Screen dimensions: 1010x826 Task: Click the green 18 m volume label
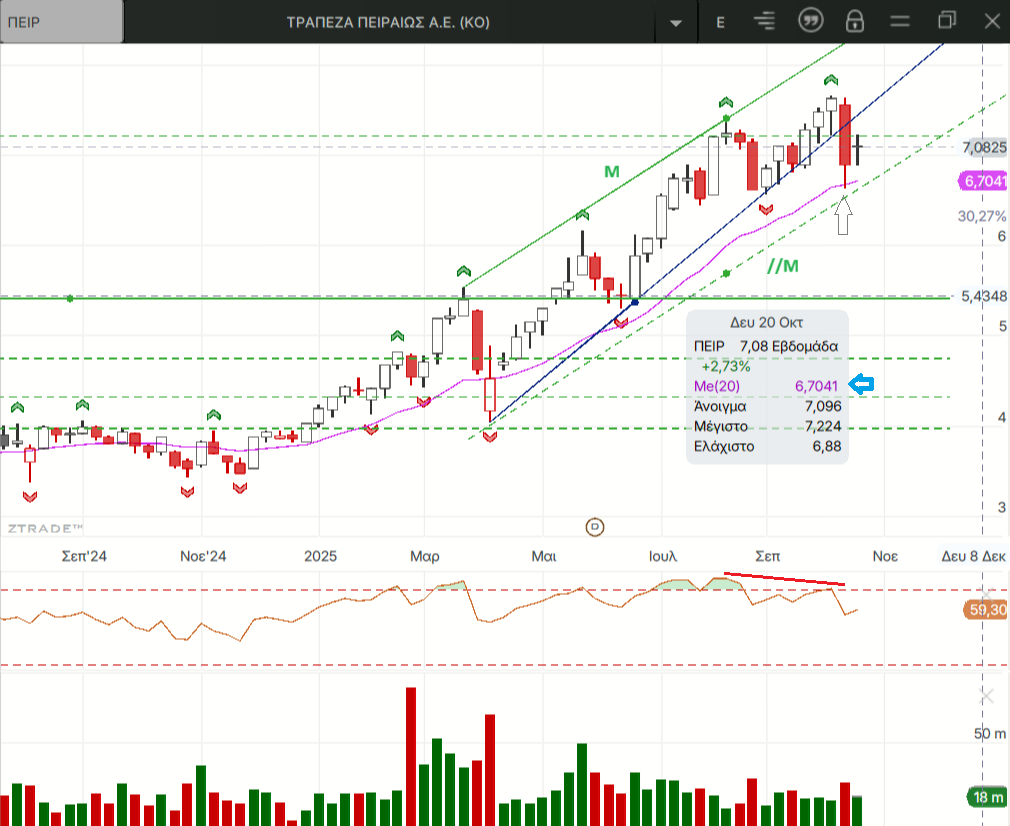(x=987, y=797)
